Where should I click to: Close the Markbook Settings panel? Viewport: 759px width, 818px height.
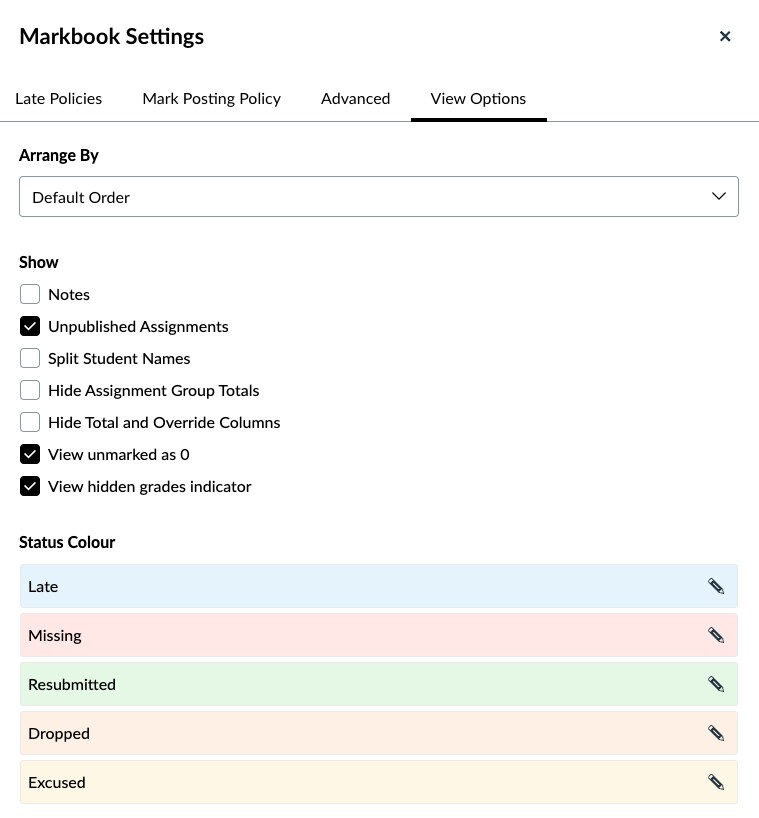tap(725, 37)
